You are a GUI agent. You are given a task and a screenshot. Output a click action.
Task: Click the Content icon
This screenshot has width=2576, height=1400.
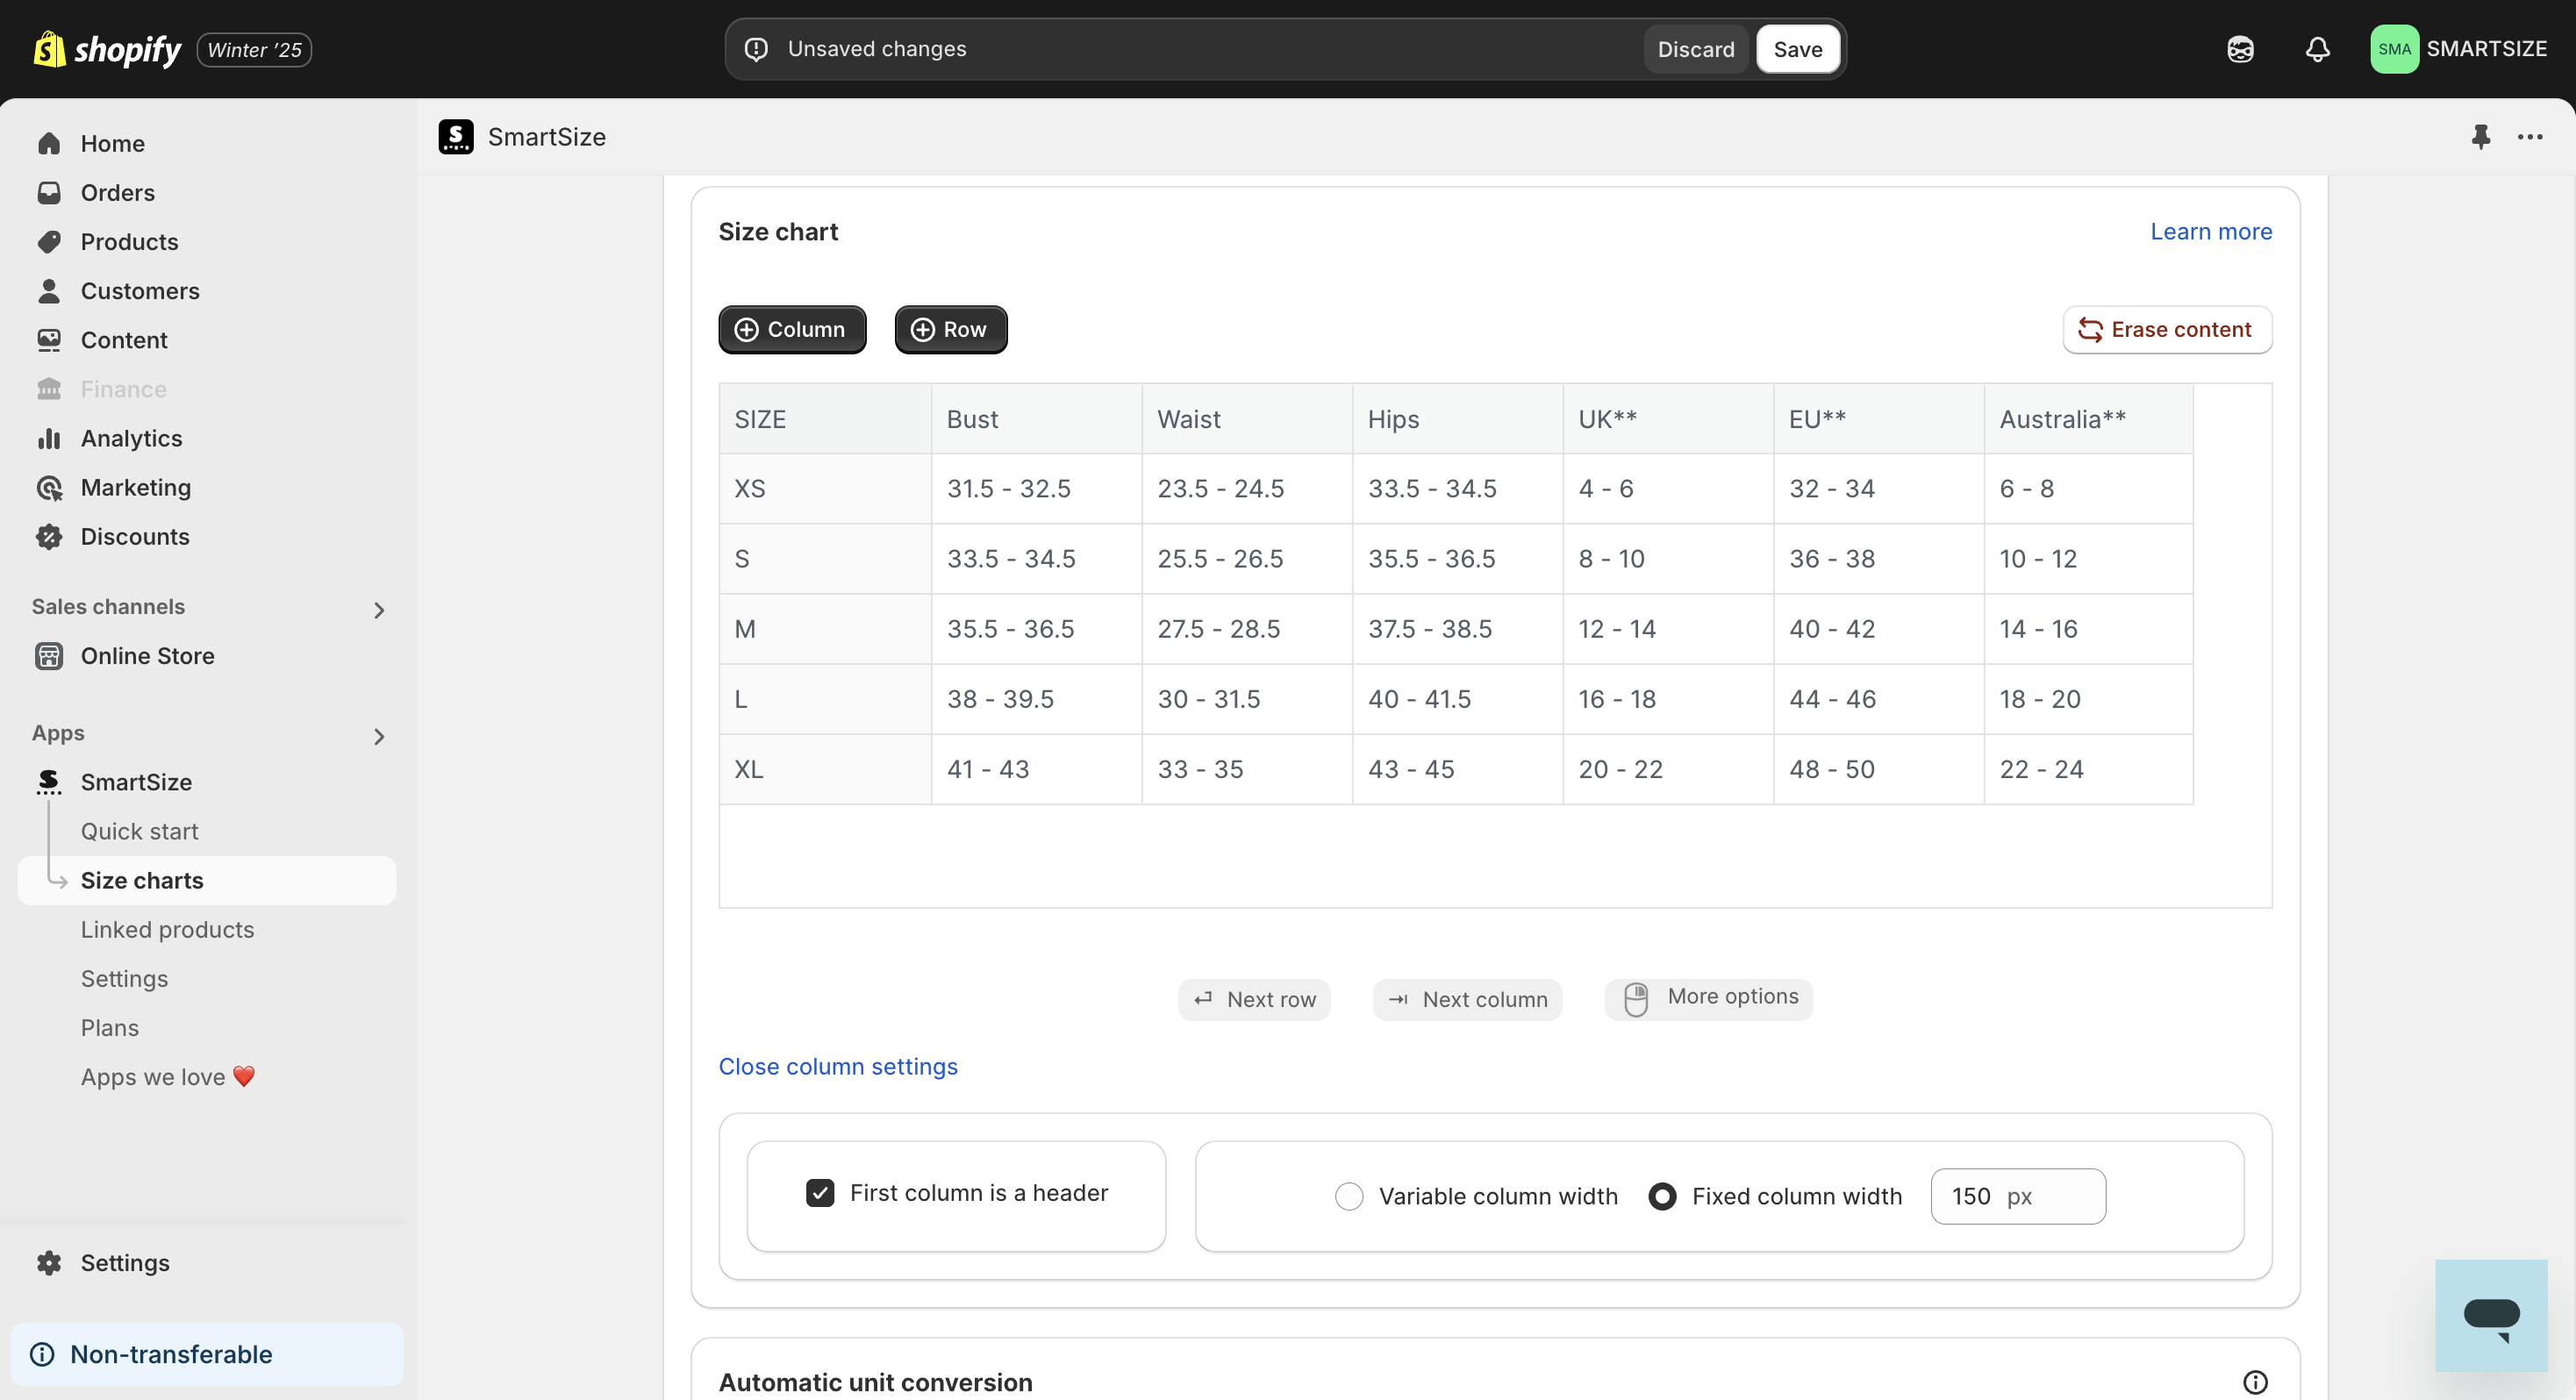49,340
